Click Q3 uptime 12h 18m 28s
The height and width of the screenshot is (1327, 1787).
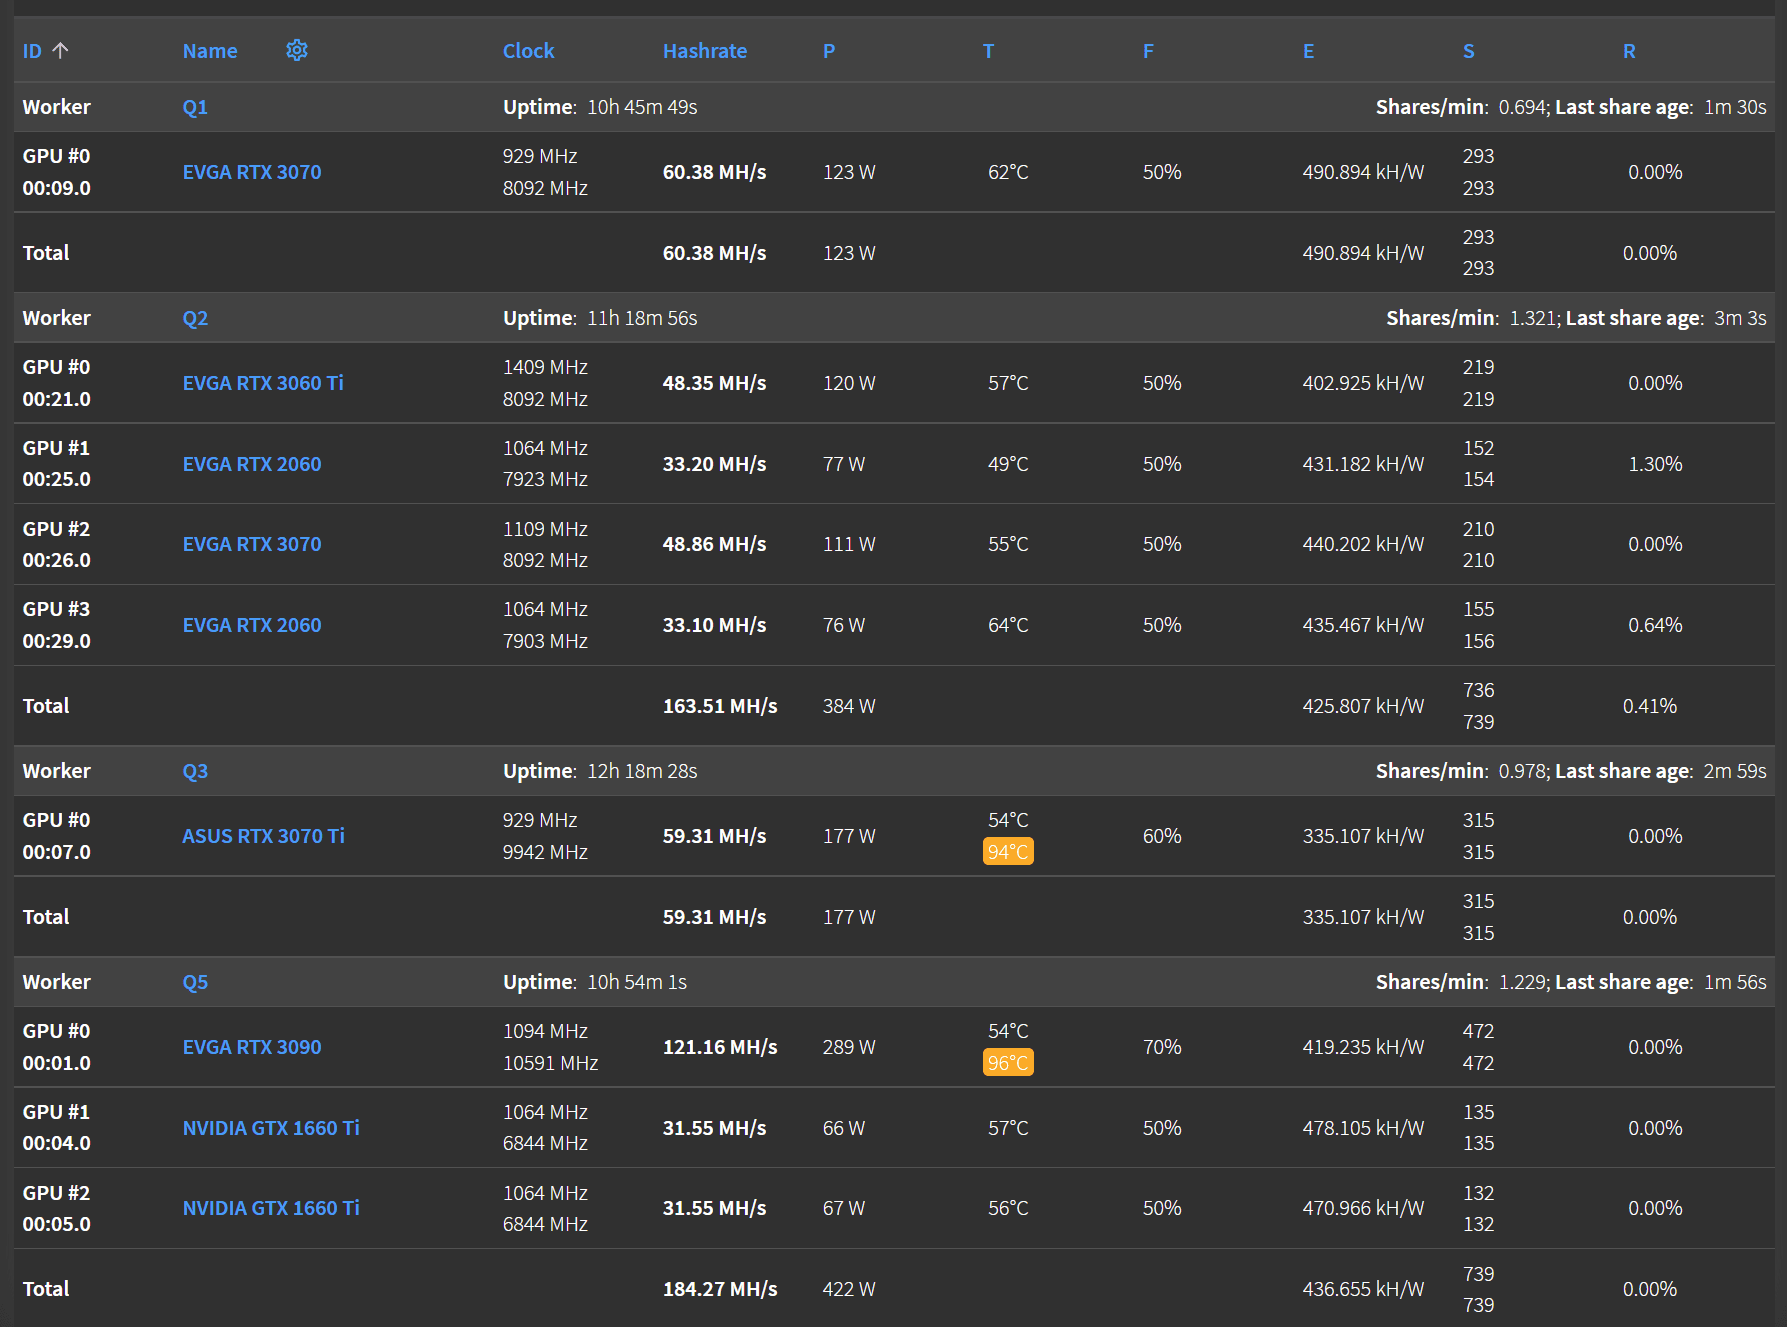tap(600, 771)
